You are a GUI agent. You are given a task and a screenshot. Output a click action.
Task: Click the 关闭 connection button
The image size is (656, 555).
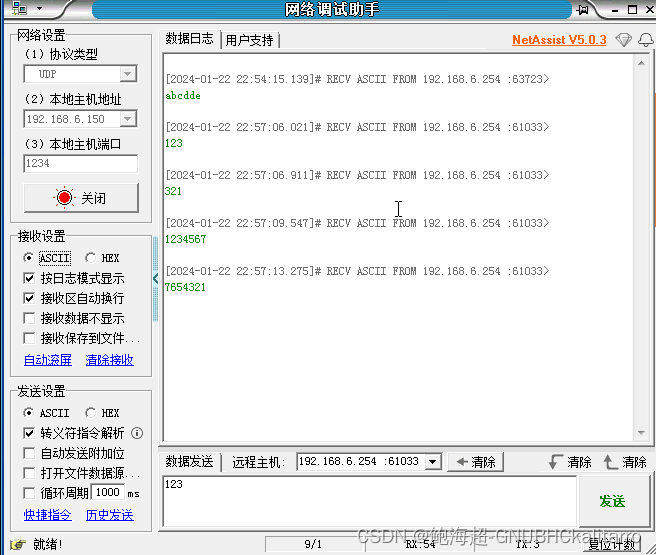pyautogui.click(x=81, y=198)
